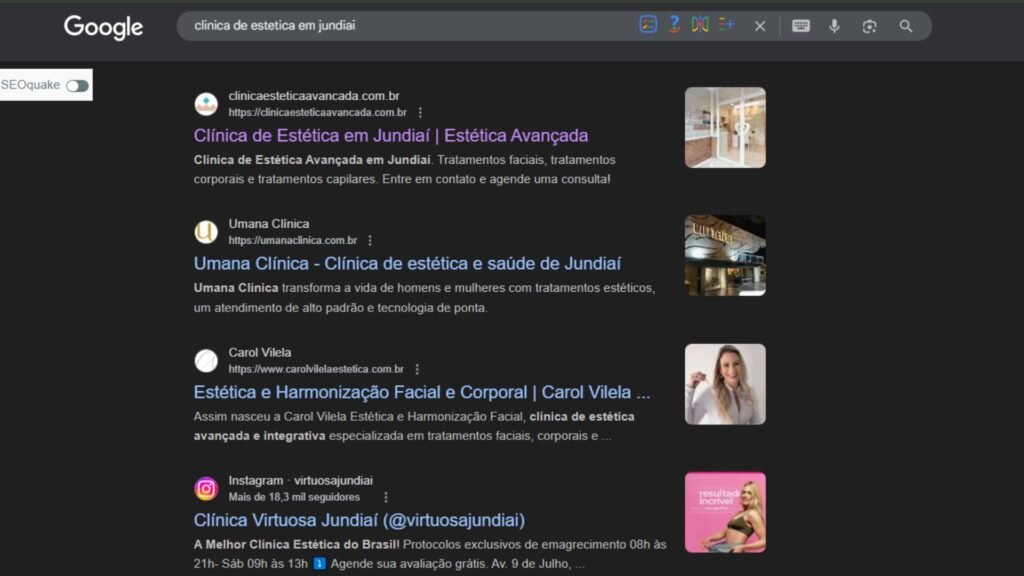Click the Google logo

(x=103, y=27)
